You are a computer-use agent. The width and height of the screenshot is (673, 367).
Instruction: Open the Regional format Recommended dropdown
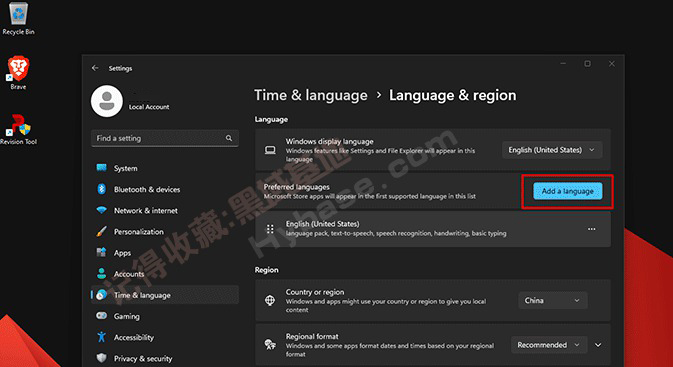[549, 345]
